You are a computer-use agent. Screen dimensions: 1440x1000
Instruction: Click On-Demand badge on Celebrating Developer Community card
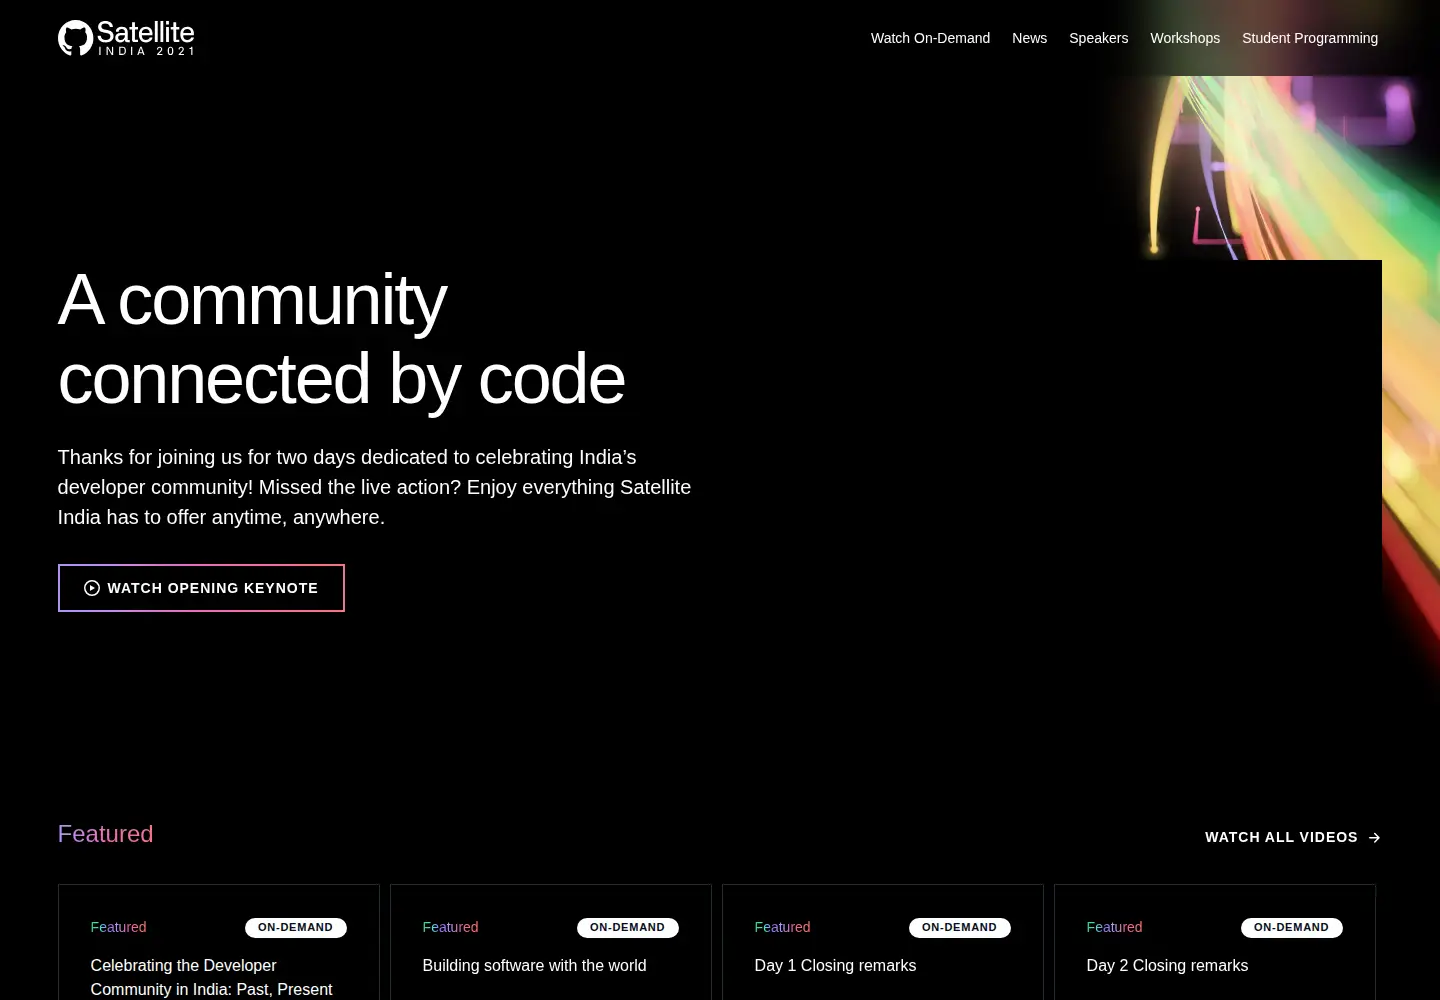pos(295,927)
